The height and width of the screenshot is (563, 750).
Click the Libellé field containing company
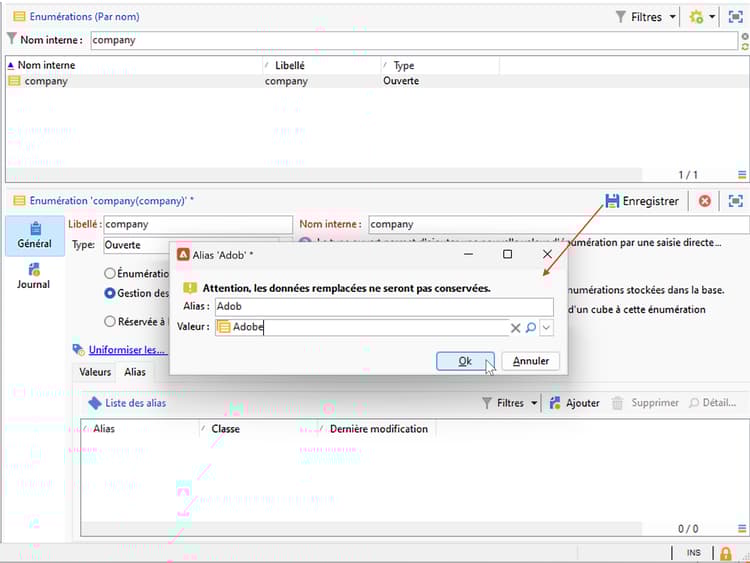coord(198,224)
